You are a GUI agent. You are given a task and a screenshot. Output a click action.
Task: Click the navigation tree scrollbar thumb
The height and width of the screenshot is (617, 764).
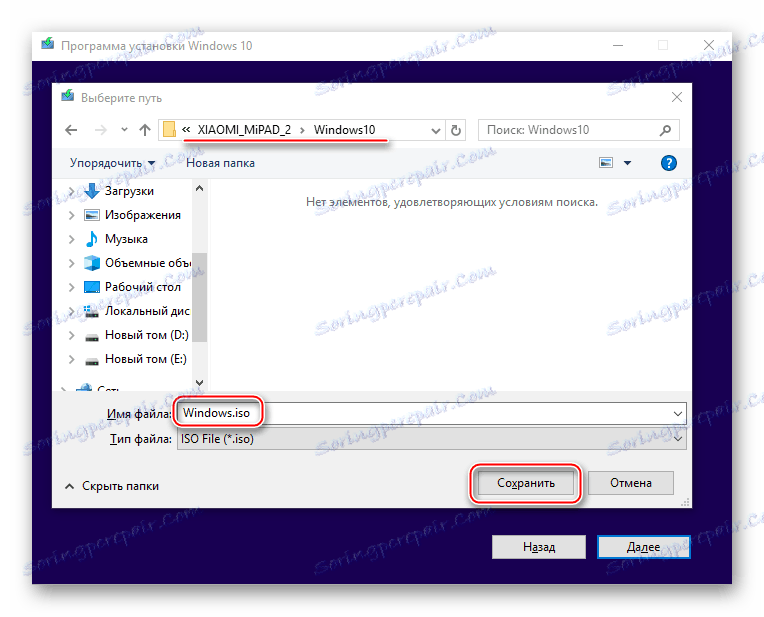coord(199,297)
